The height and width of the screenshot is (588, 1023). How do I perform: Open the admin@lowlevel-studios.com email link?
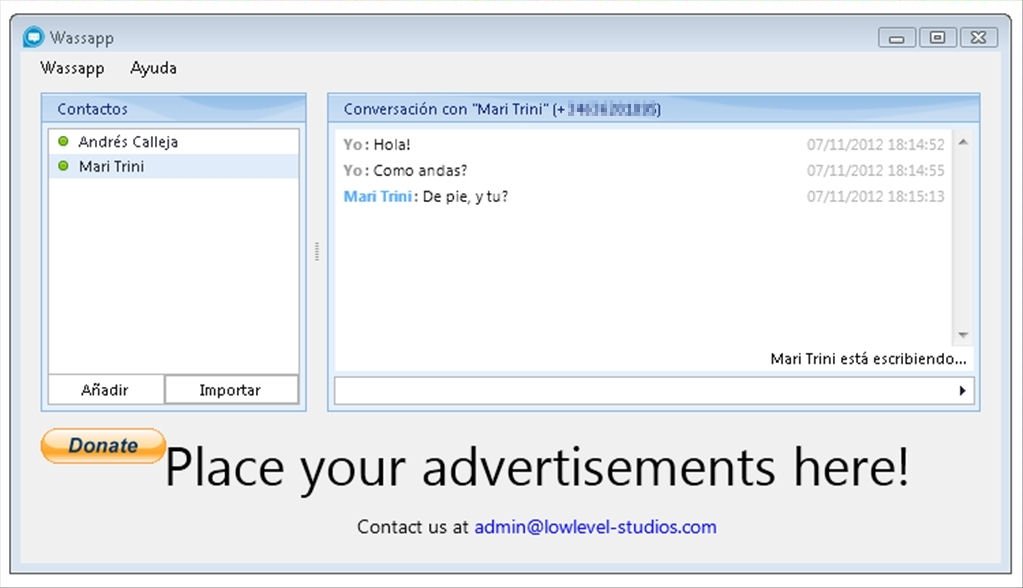coord(595,527)
